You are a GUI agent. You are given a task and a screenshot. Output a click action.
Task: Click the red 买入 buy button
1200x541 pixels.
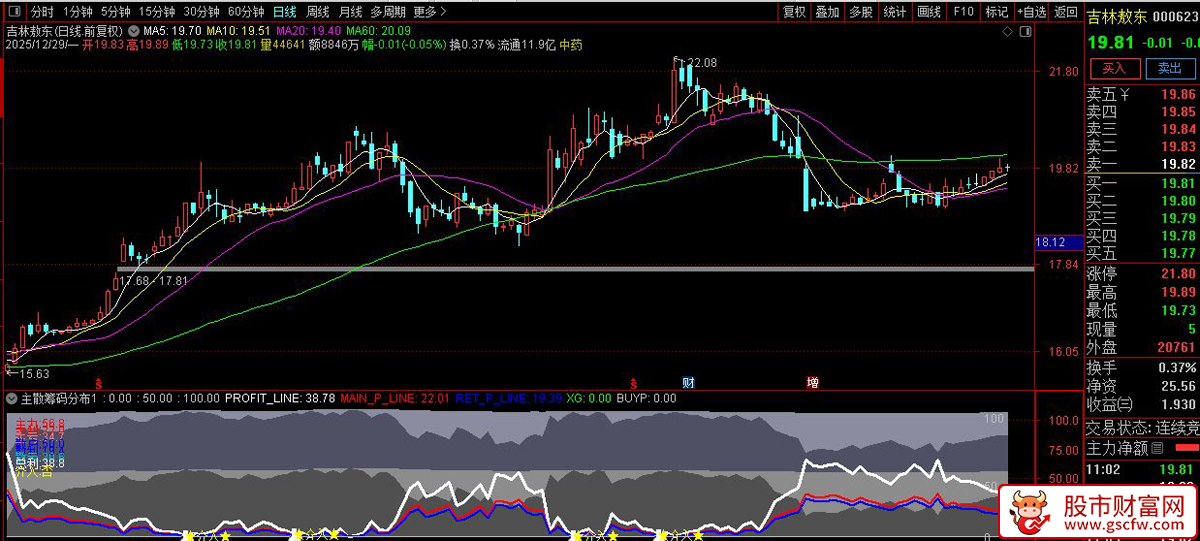[1114, 68]
